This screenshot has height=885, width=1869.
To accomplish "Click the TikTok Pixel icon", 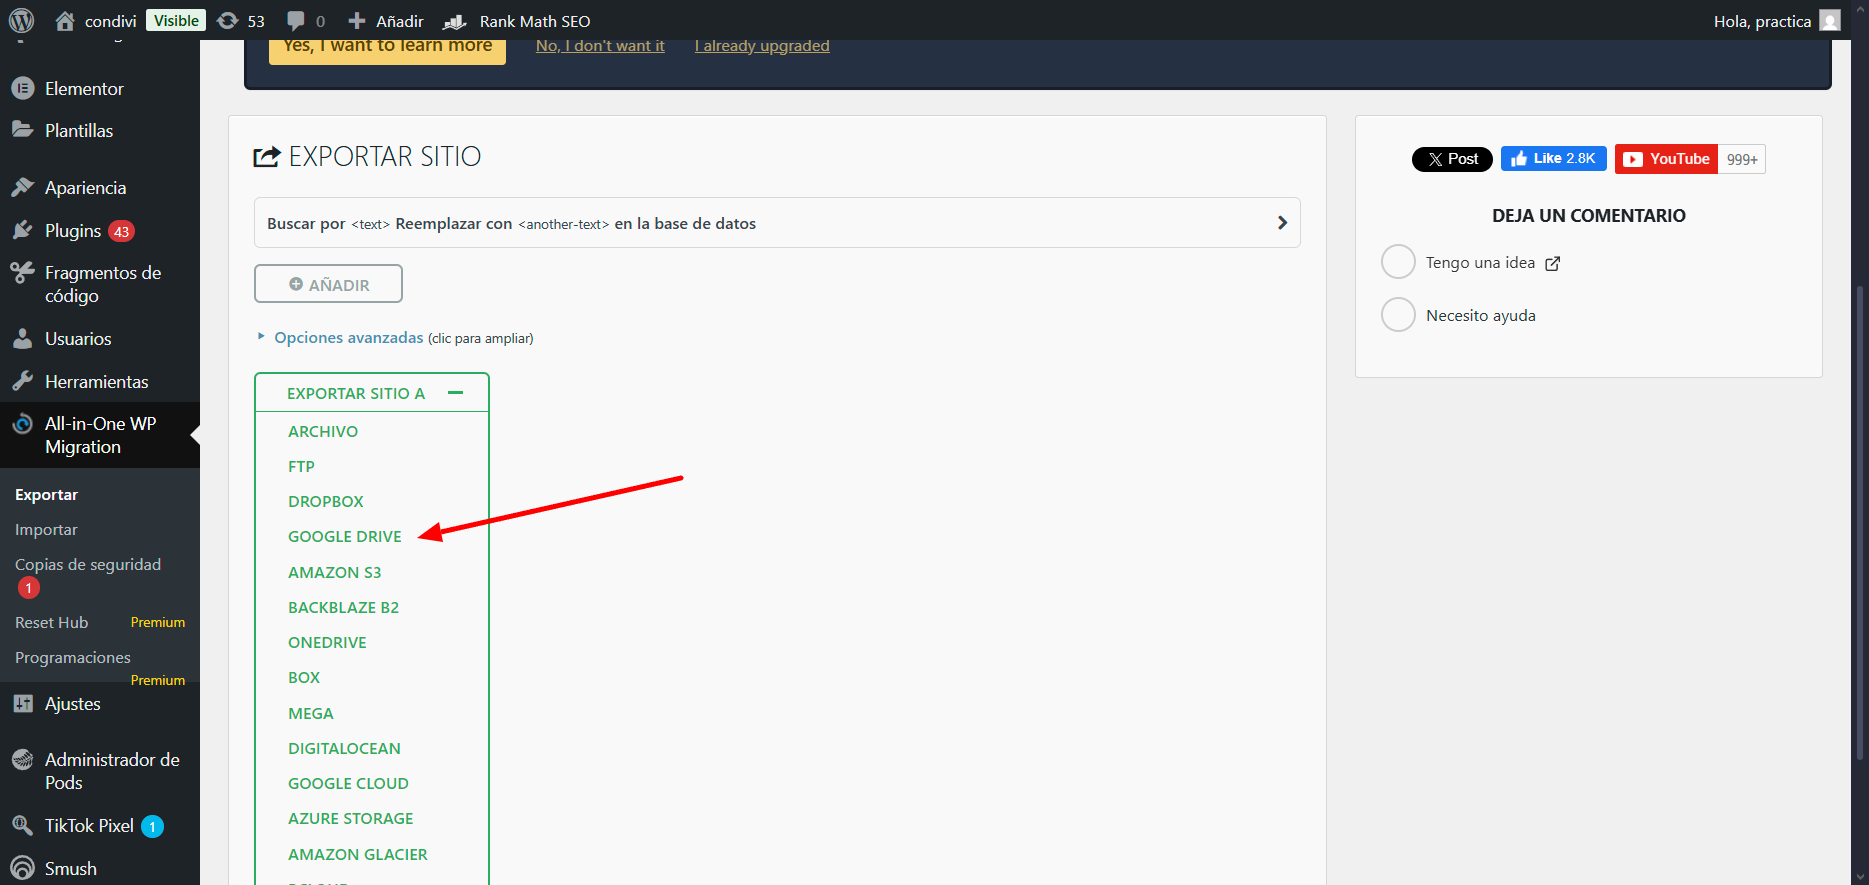I will [22, 825].
